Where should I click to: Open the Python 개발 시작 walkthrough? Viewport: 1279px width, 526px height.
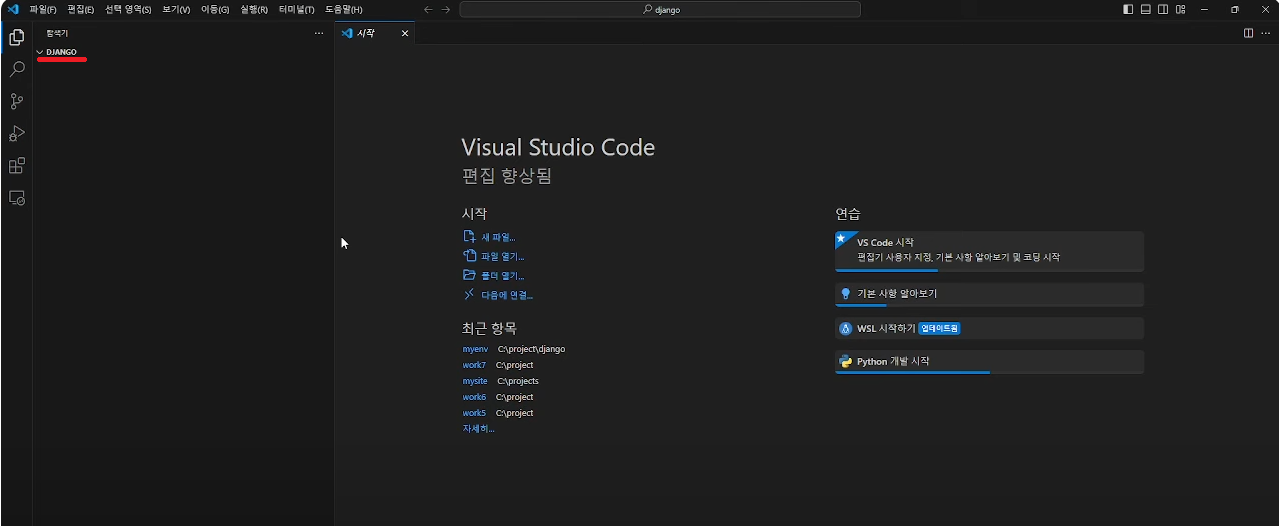click(x=989, y=362)
